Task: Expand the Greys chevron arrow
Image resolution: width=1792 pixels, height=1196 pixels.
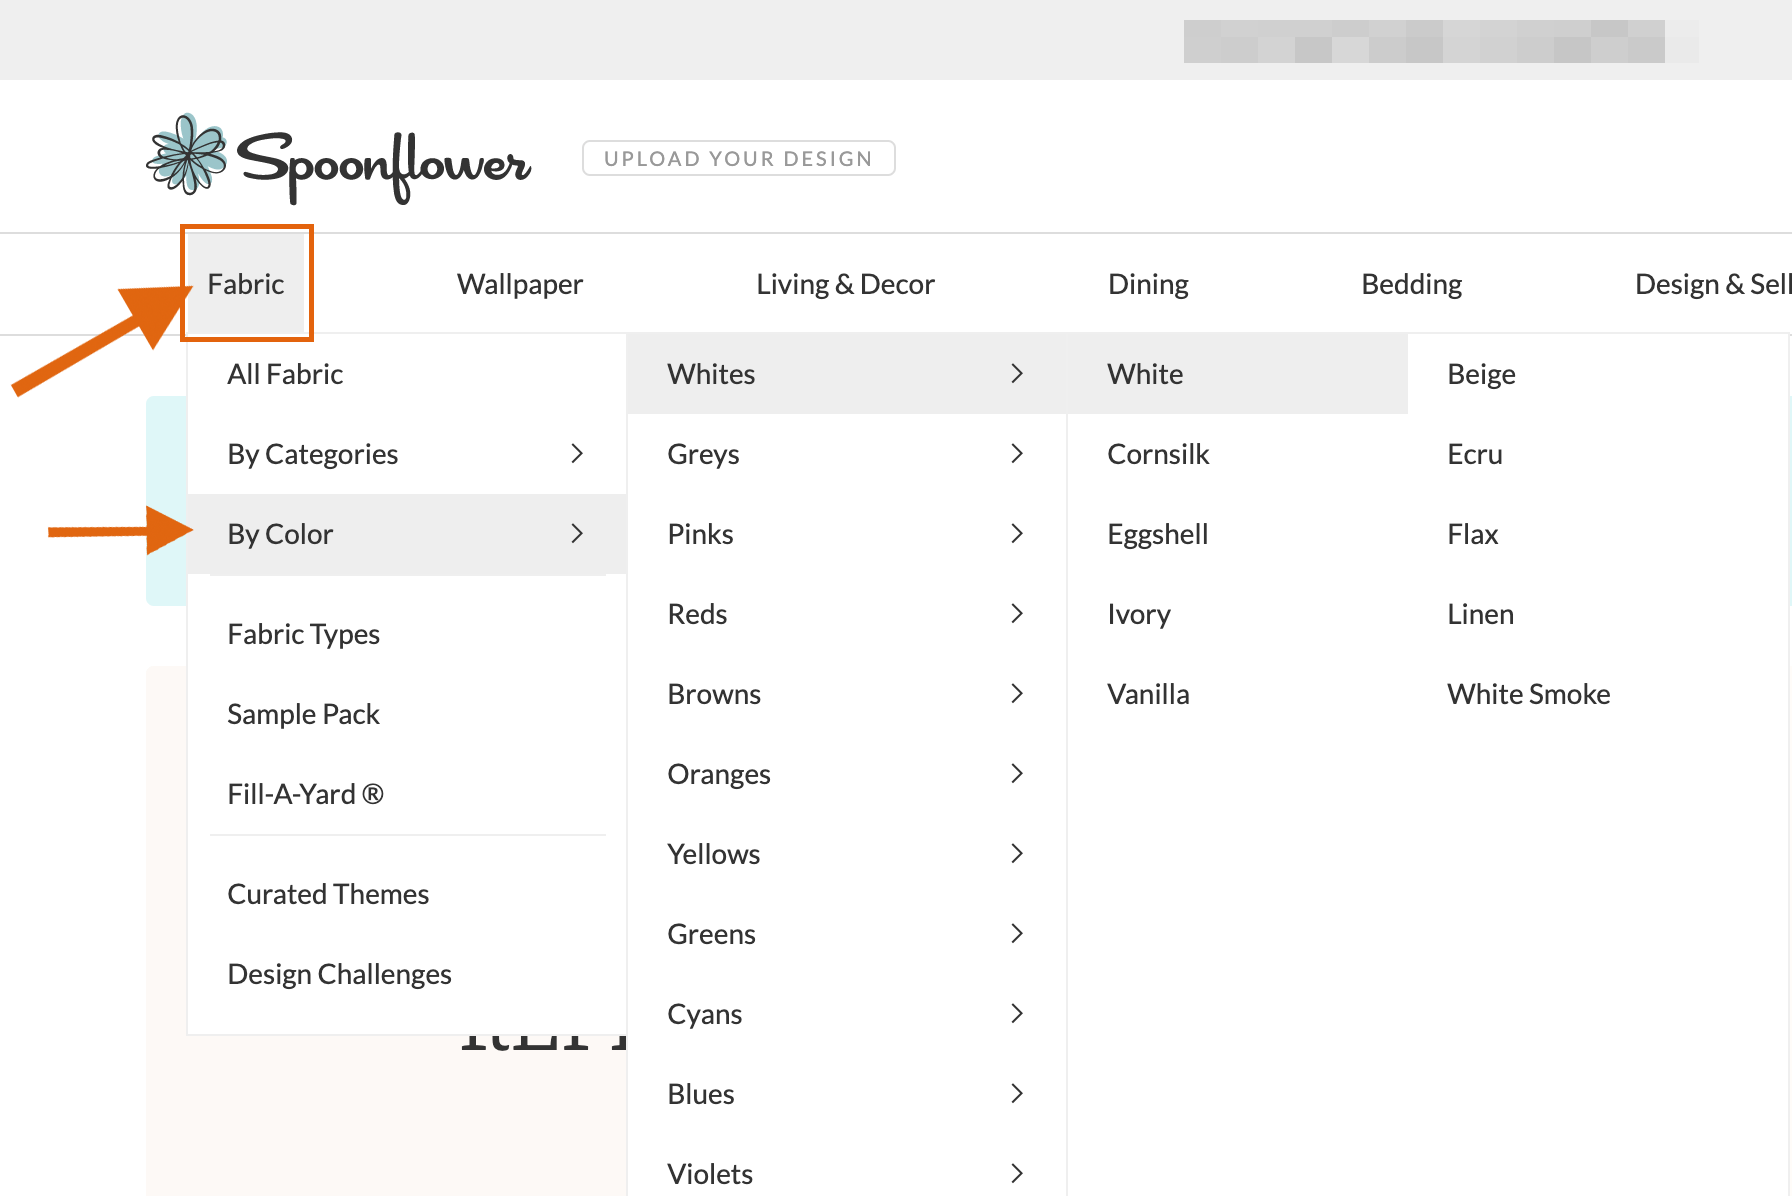Action: point(1017,454)
